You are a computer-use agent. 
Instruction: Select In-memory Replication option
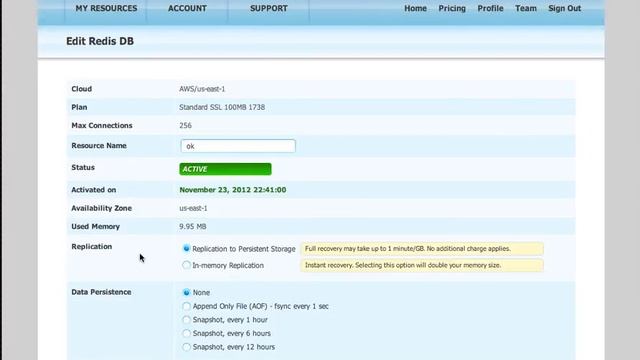(x=186, y=265)
